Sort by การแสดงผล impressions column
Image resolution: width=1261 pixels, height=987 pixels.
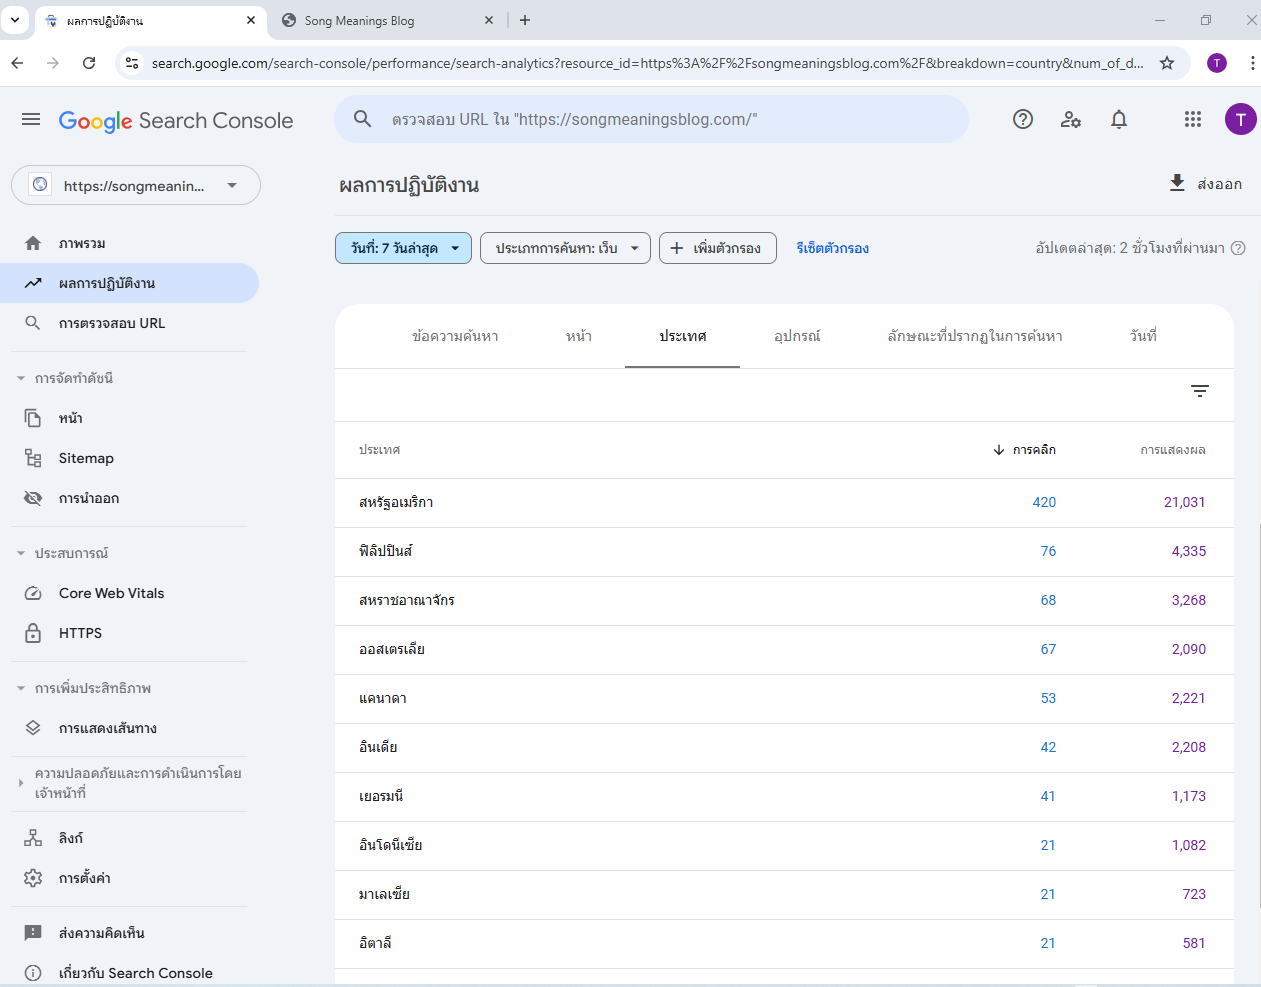1173,450
